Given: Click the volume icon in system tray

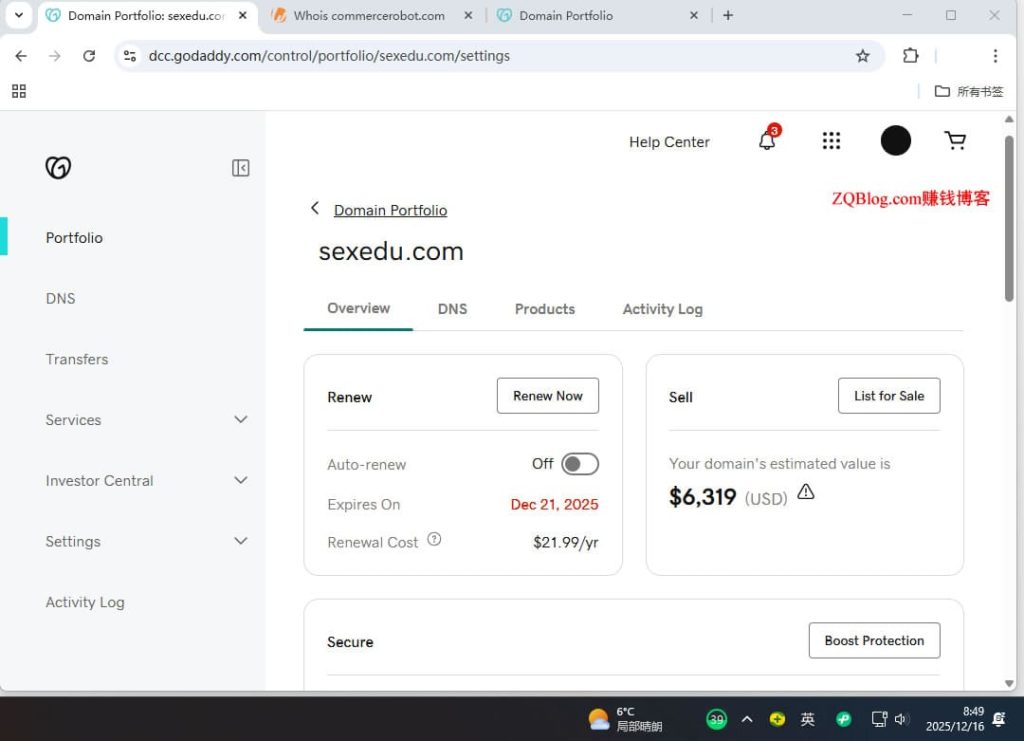Looking at the screenshot, I should tap(901, 719).
